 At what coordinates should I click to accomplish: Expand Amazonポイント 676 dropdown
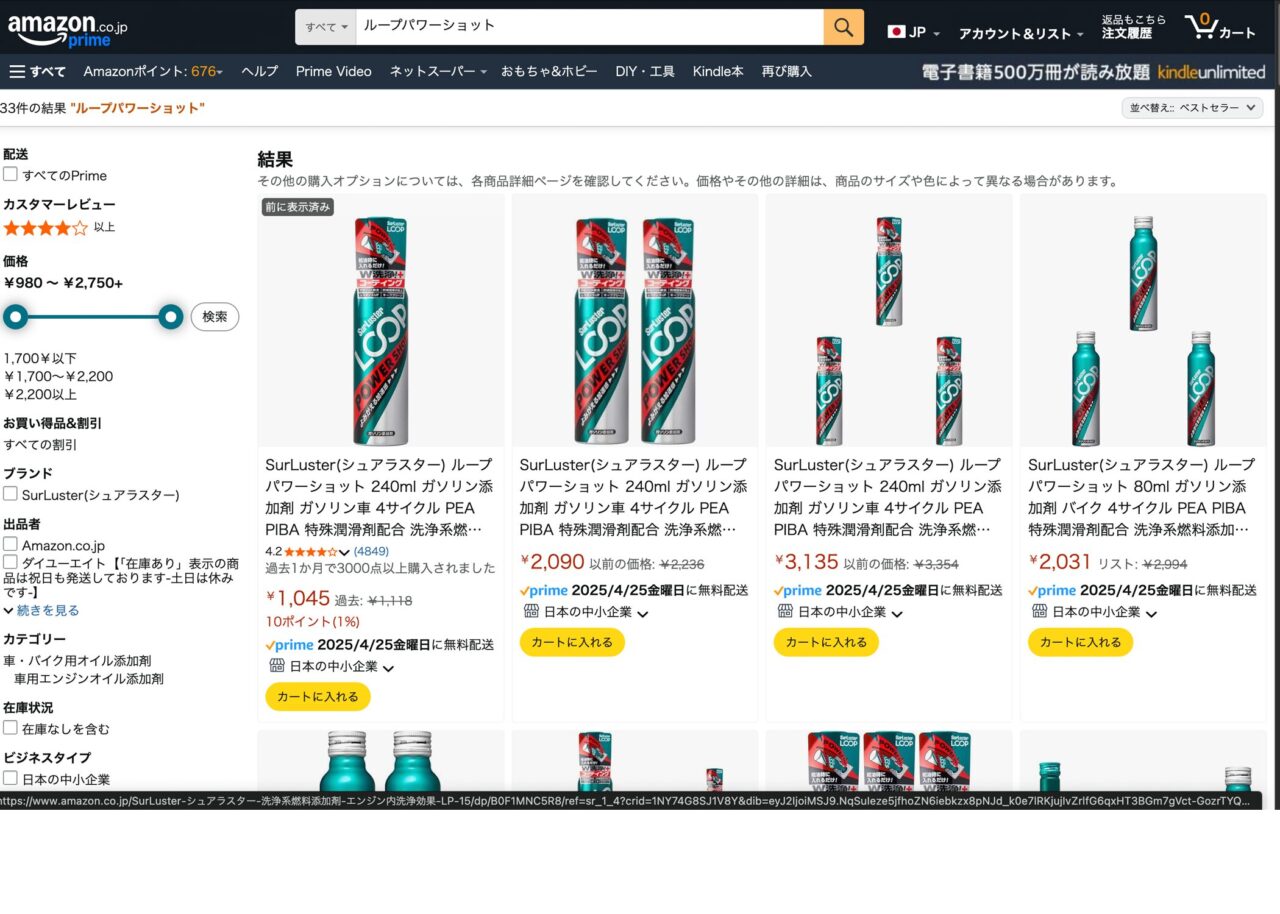tap(153, 71)
